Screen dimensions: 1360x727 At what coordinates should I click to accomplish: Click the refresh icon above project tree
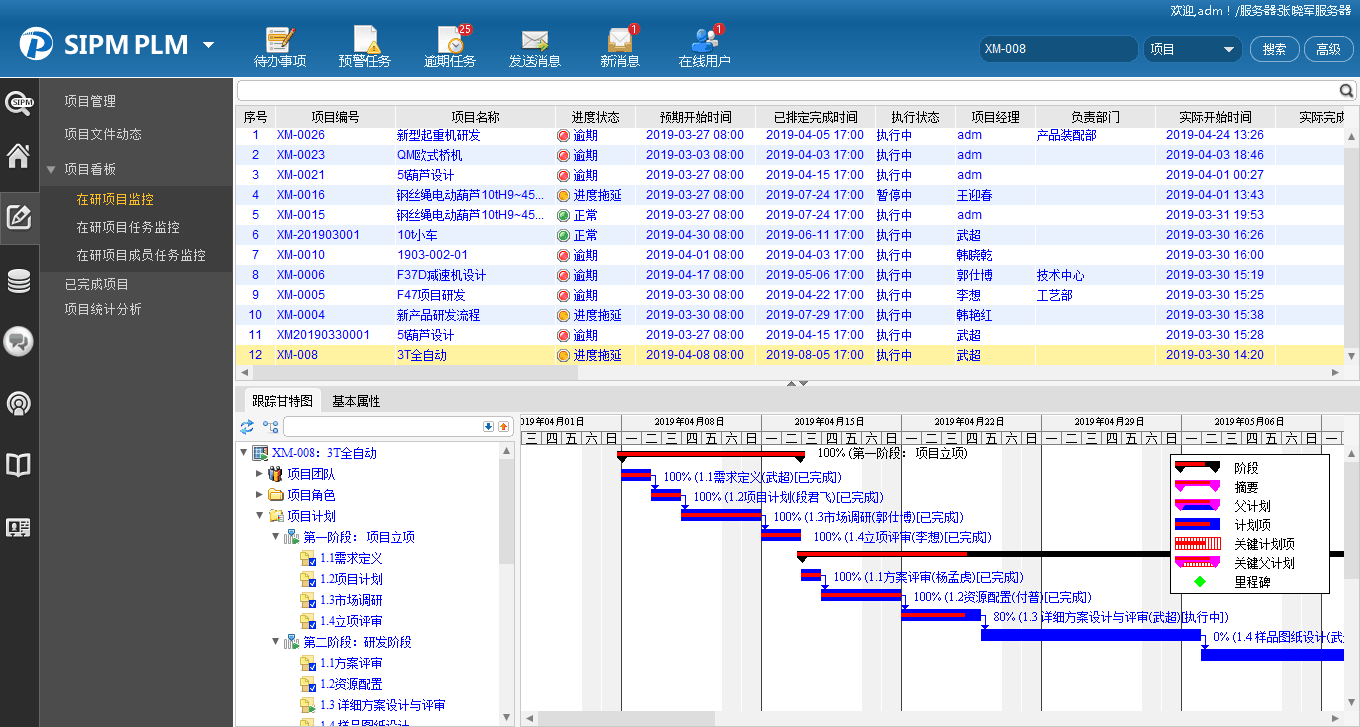click(x=247, y=427)
